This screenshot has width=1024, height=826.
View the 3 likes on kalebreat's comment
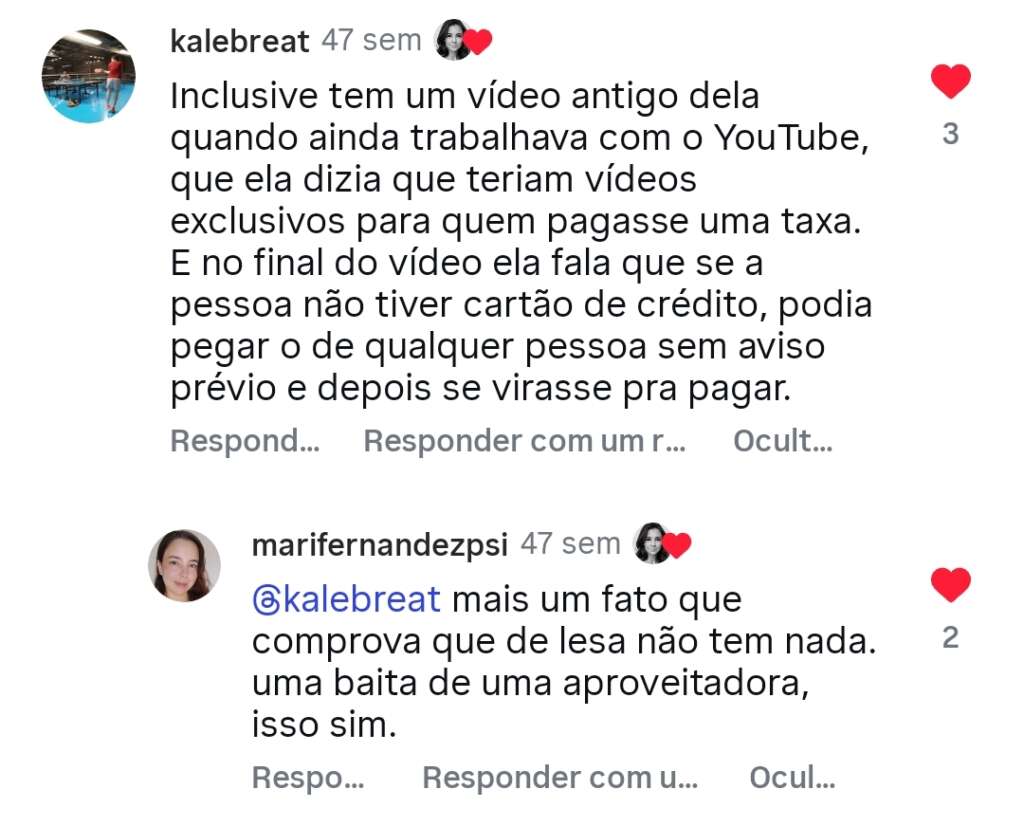pos(950,134)
